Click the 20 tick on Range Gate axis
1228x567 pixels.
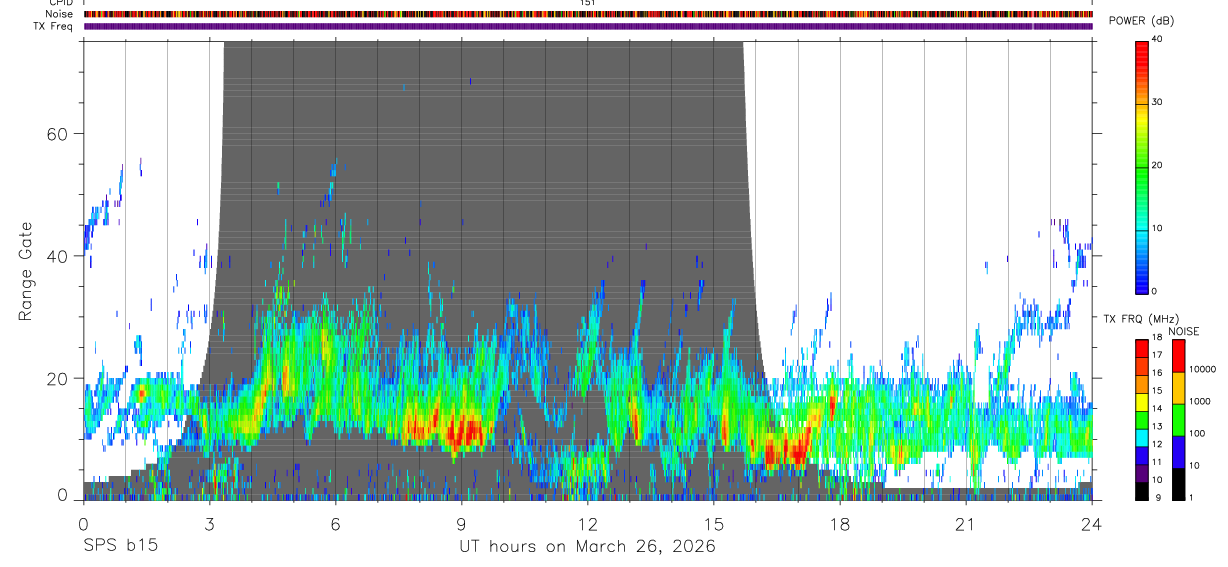[57, 379]
